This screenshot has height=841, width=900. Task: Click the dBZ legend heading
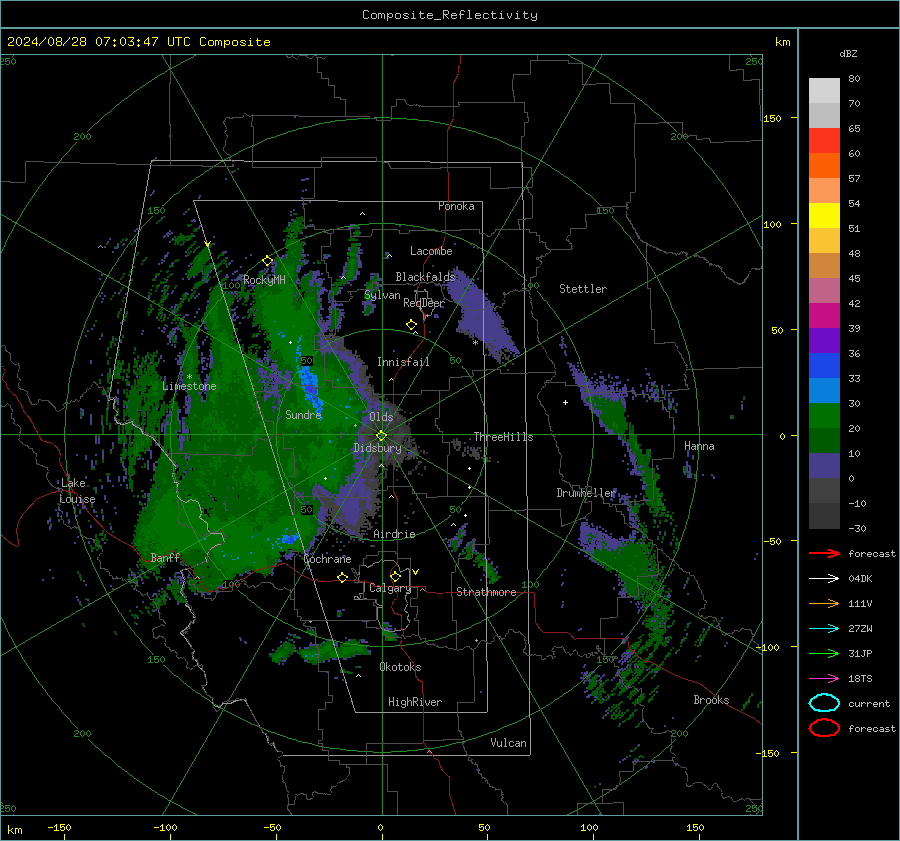(x=848, y=54)
